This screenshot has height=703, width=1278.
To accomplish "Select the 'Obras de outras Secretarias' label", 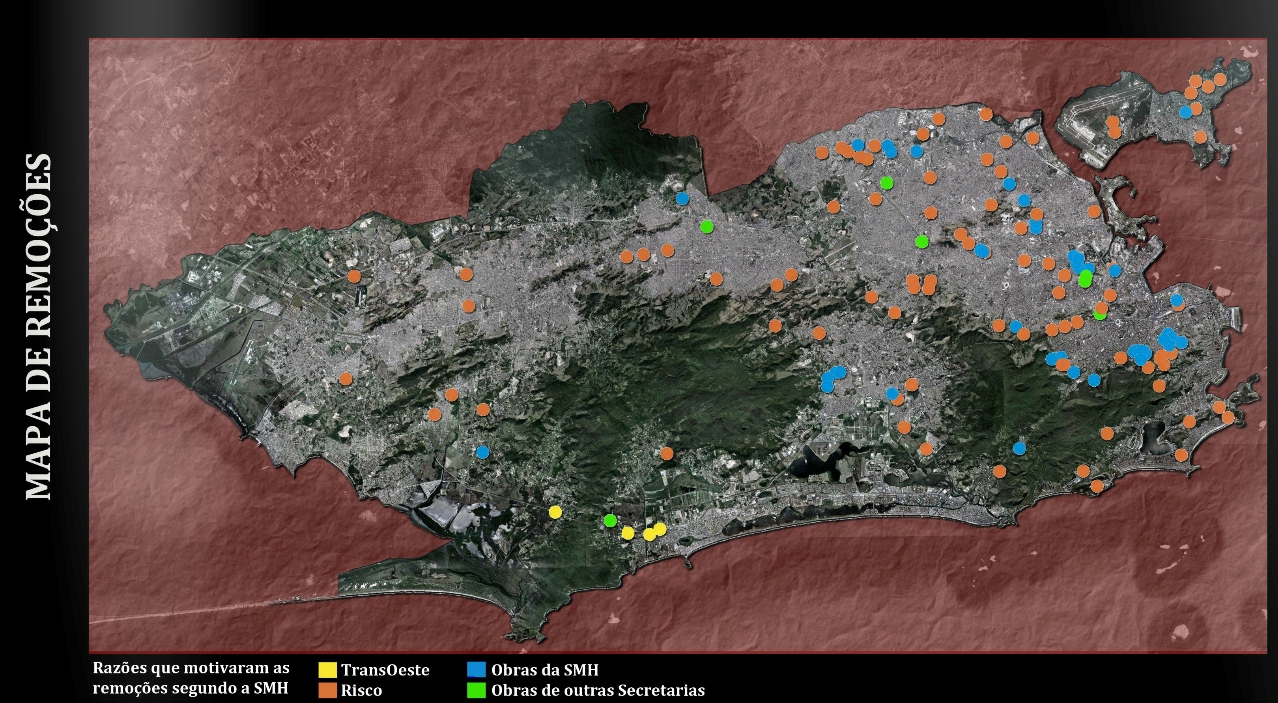I will [598, 690].
